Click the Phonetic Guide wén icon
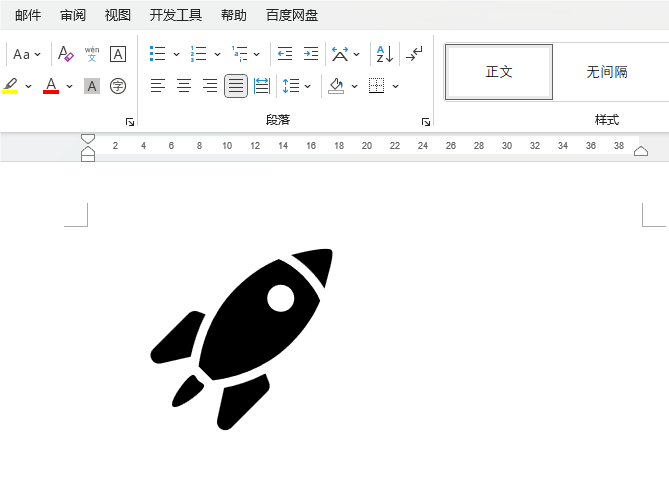This screenshot has width=669, height=485. tap(92, 54)
